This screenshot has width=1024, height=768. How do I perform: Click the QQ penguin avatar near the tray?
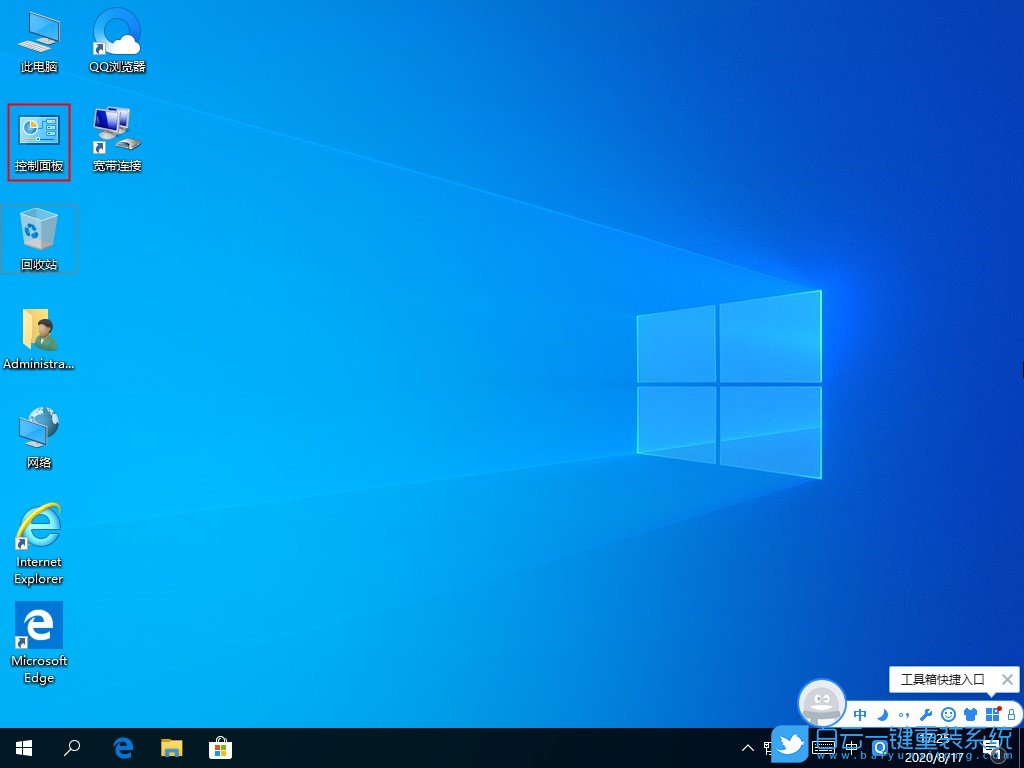[822, 701]
